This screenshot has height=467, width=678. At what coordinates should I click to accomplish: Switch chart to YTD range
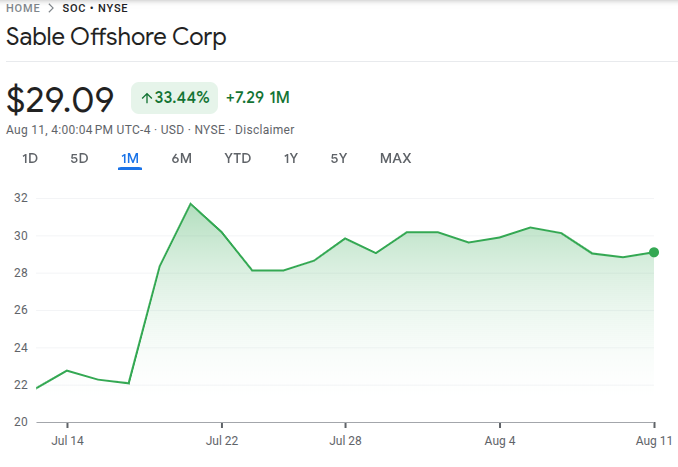(237, 158)
